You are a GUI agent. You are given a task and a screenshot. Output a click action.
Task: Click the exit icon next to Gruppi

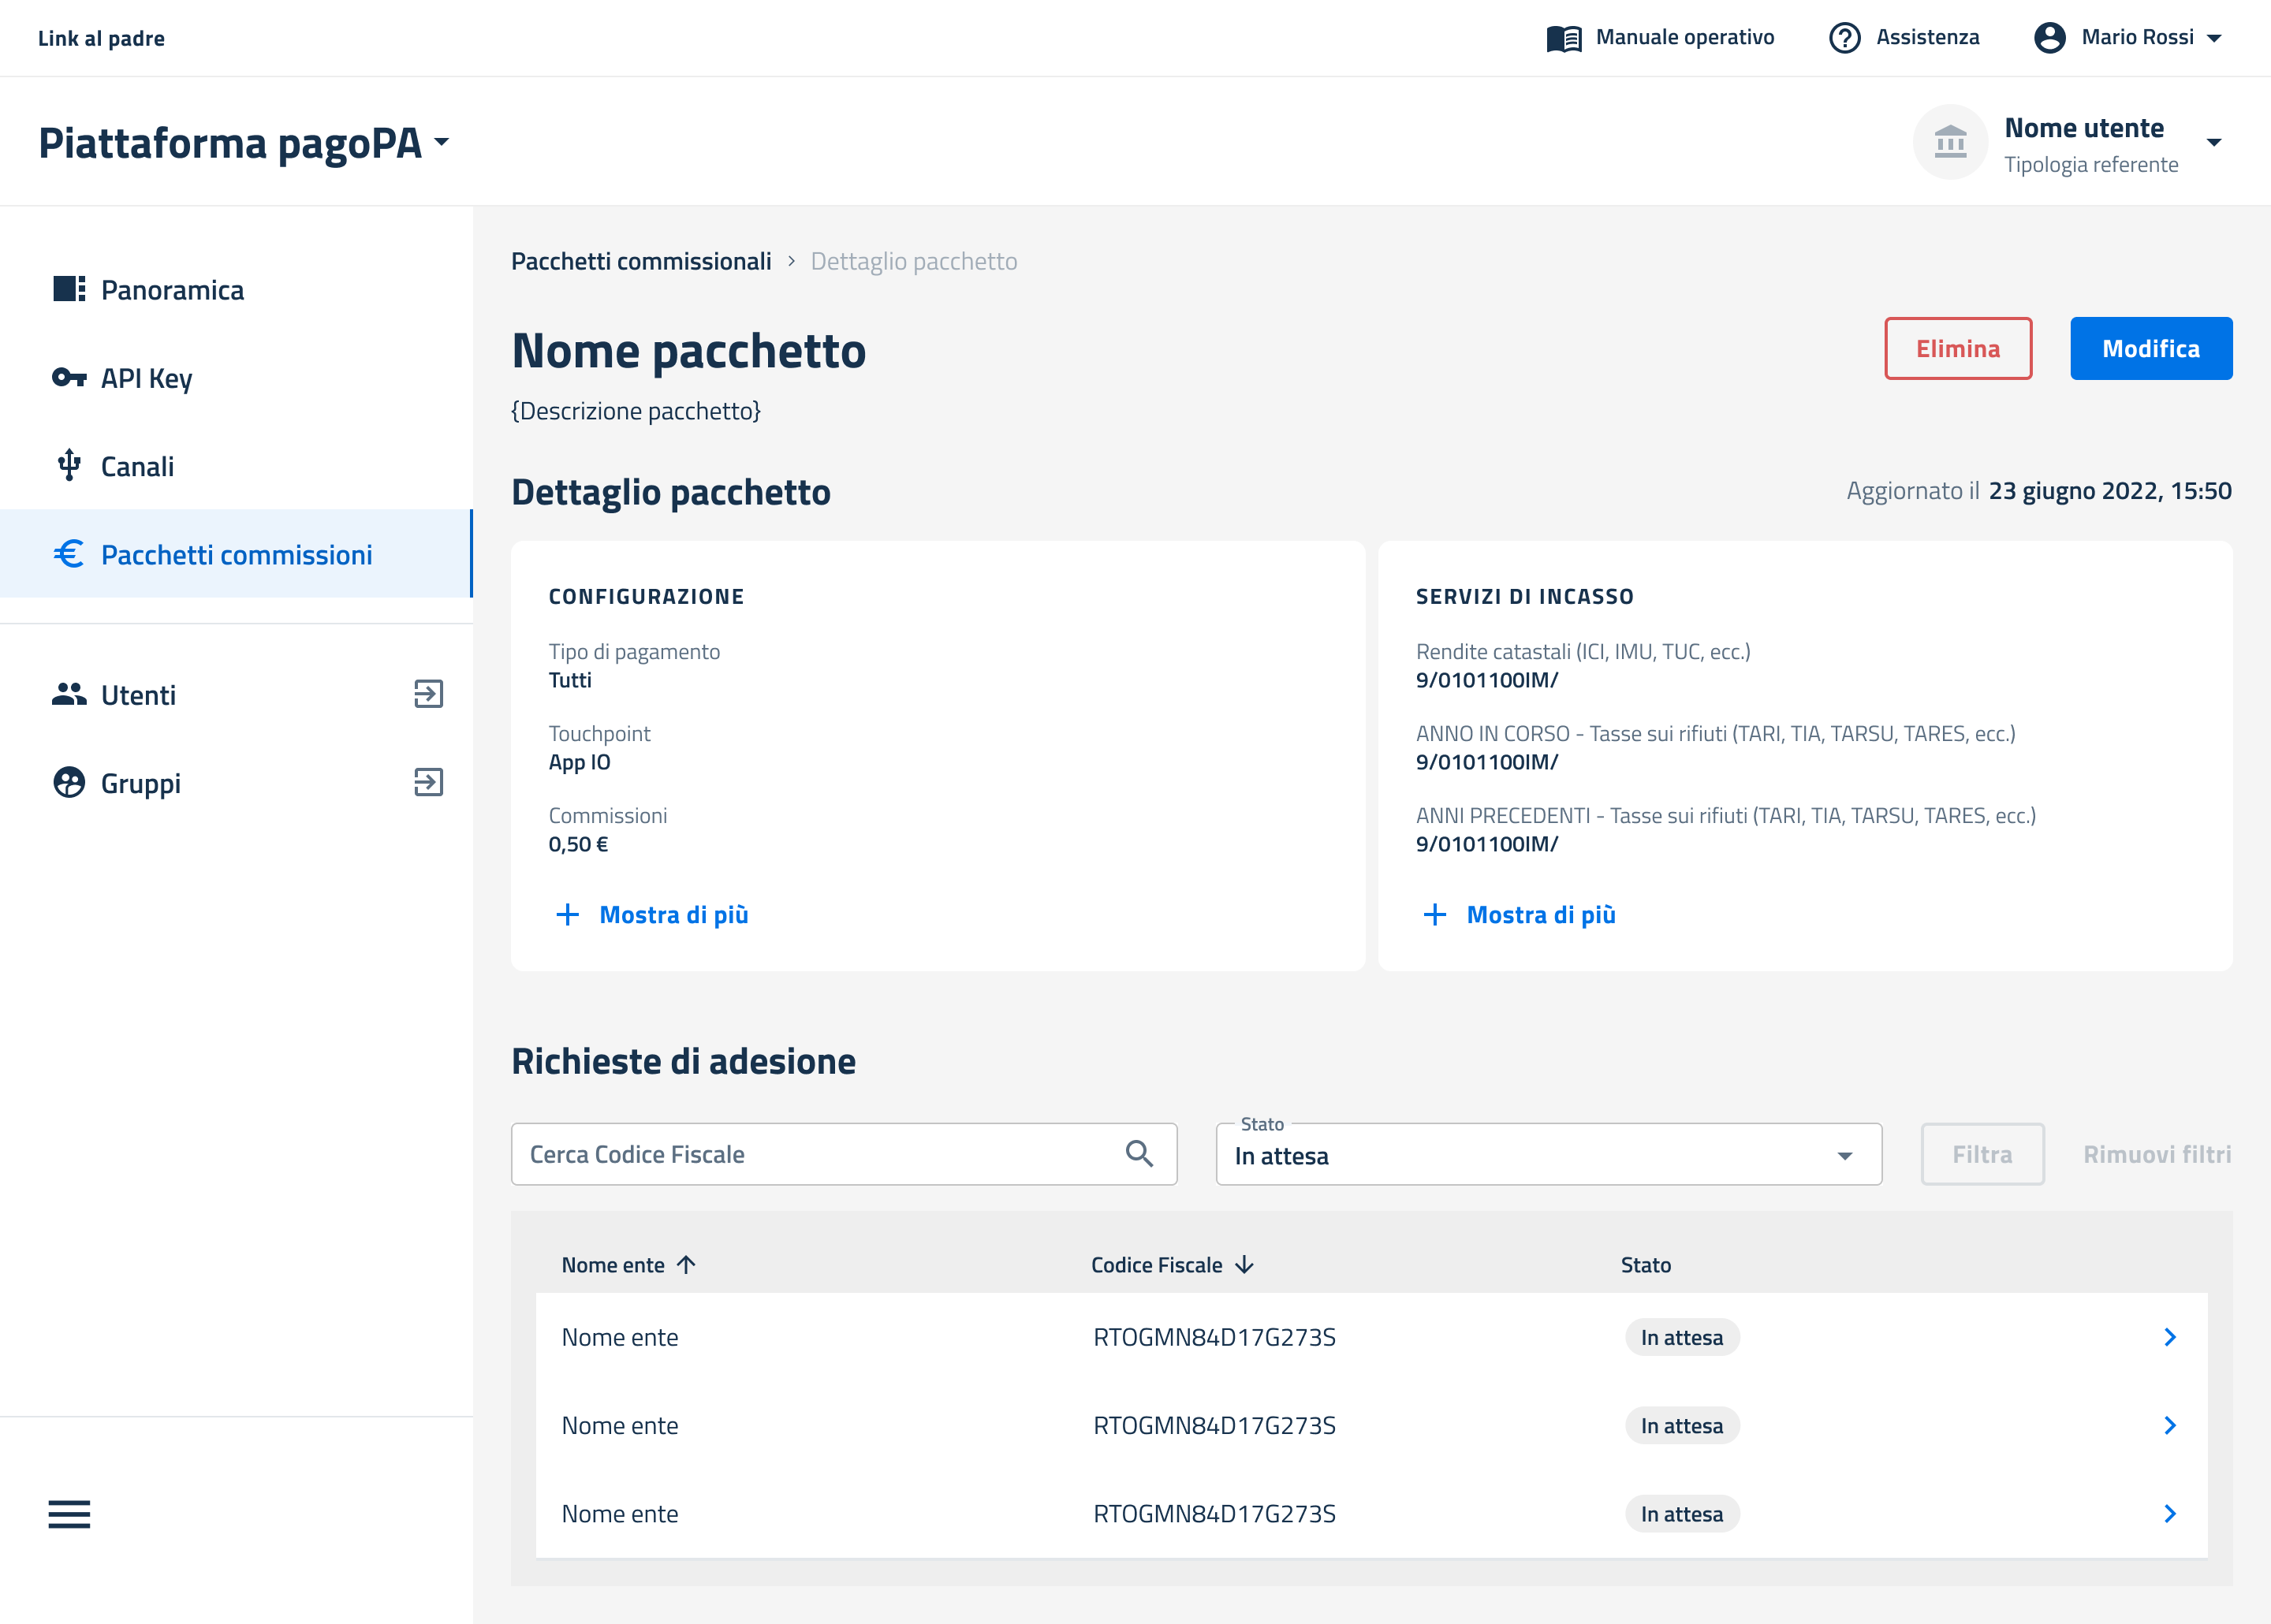click(x=428, y=782)
